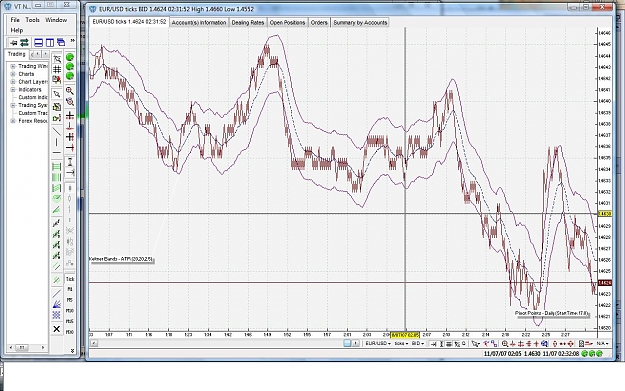Select the M5 interval button

tap(70, 300)
